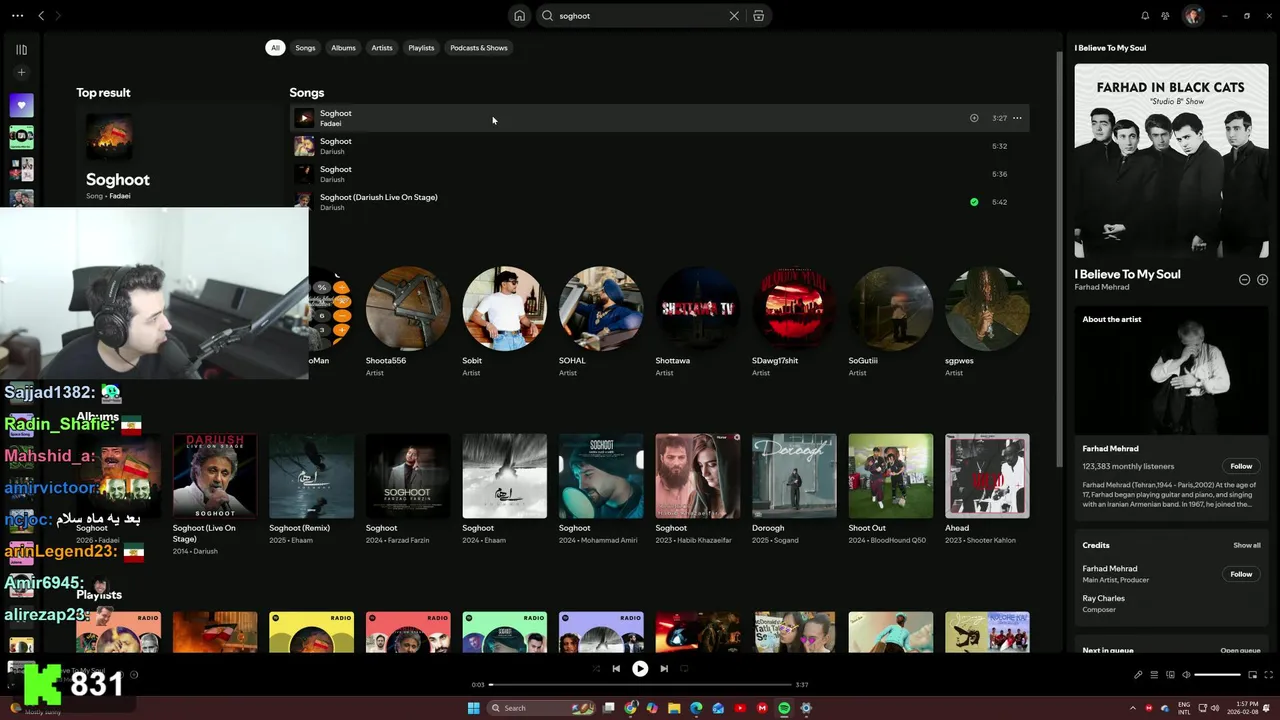Open the notifications bell
Viewport: 1280px width, 720px height.
tap(1145, 16)
